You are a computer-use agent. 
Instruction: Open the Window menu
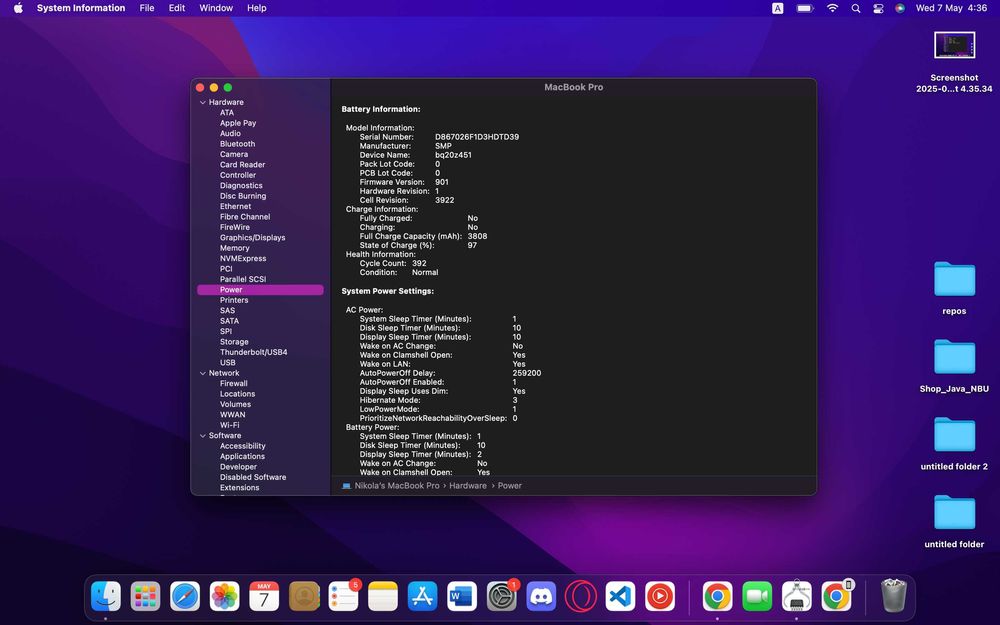[x=216, y=8]
